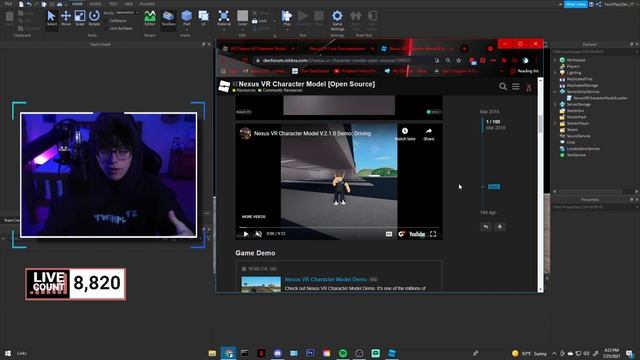Toggle captions on the embedded video
This screenshot has width=640, height=360.
point(389,234)
